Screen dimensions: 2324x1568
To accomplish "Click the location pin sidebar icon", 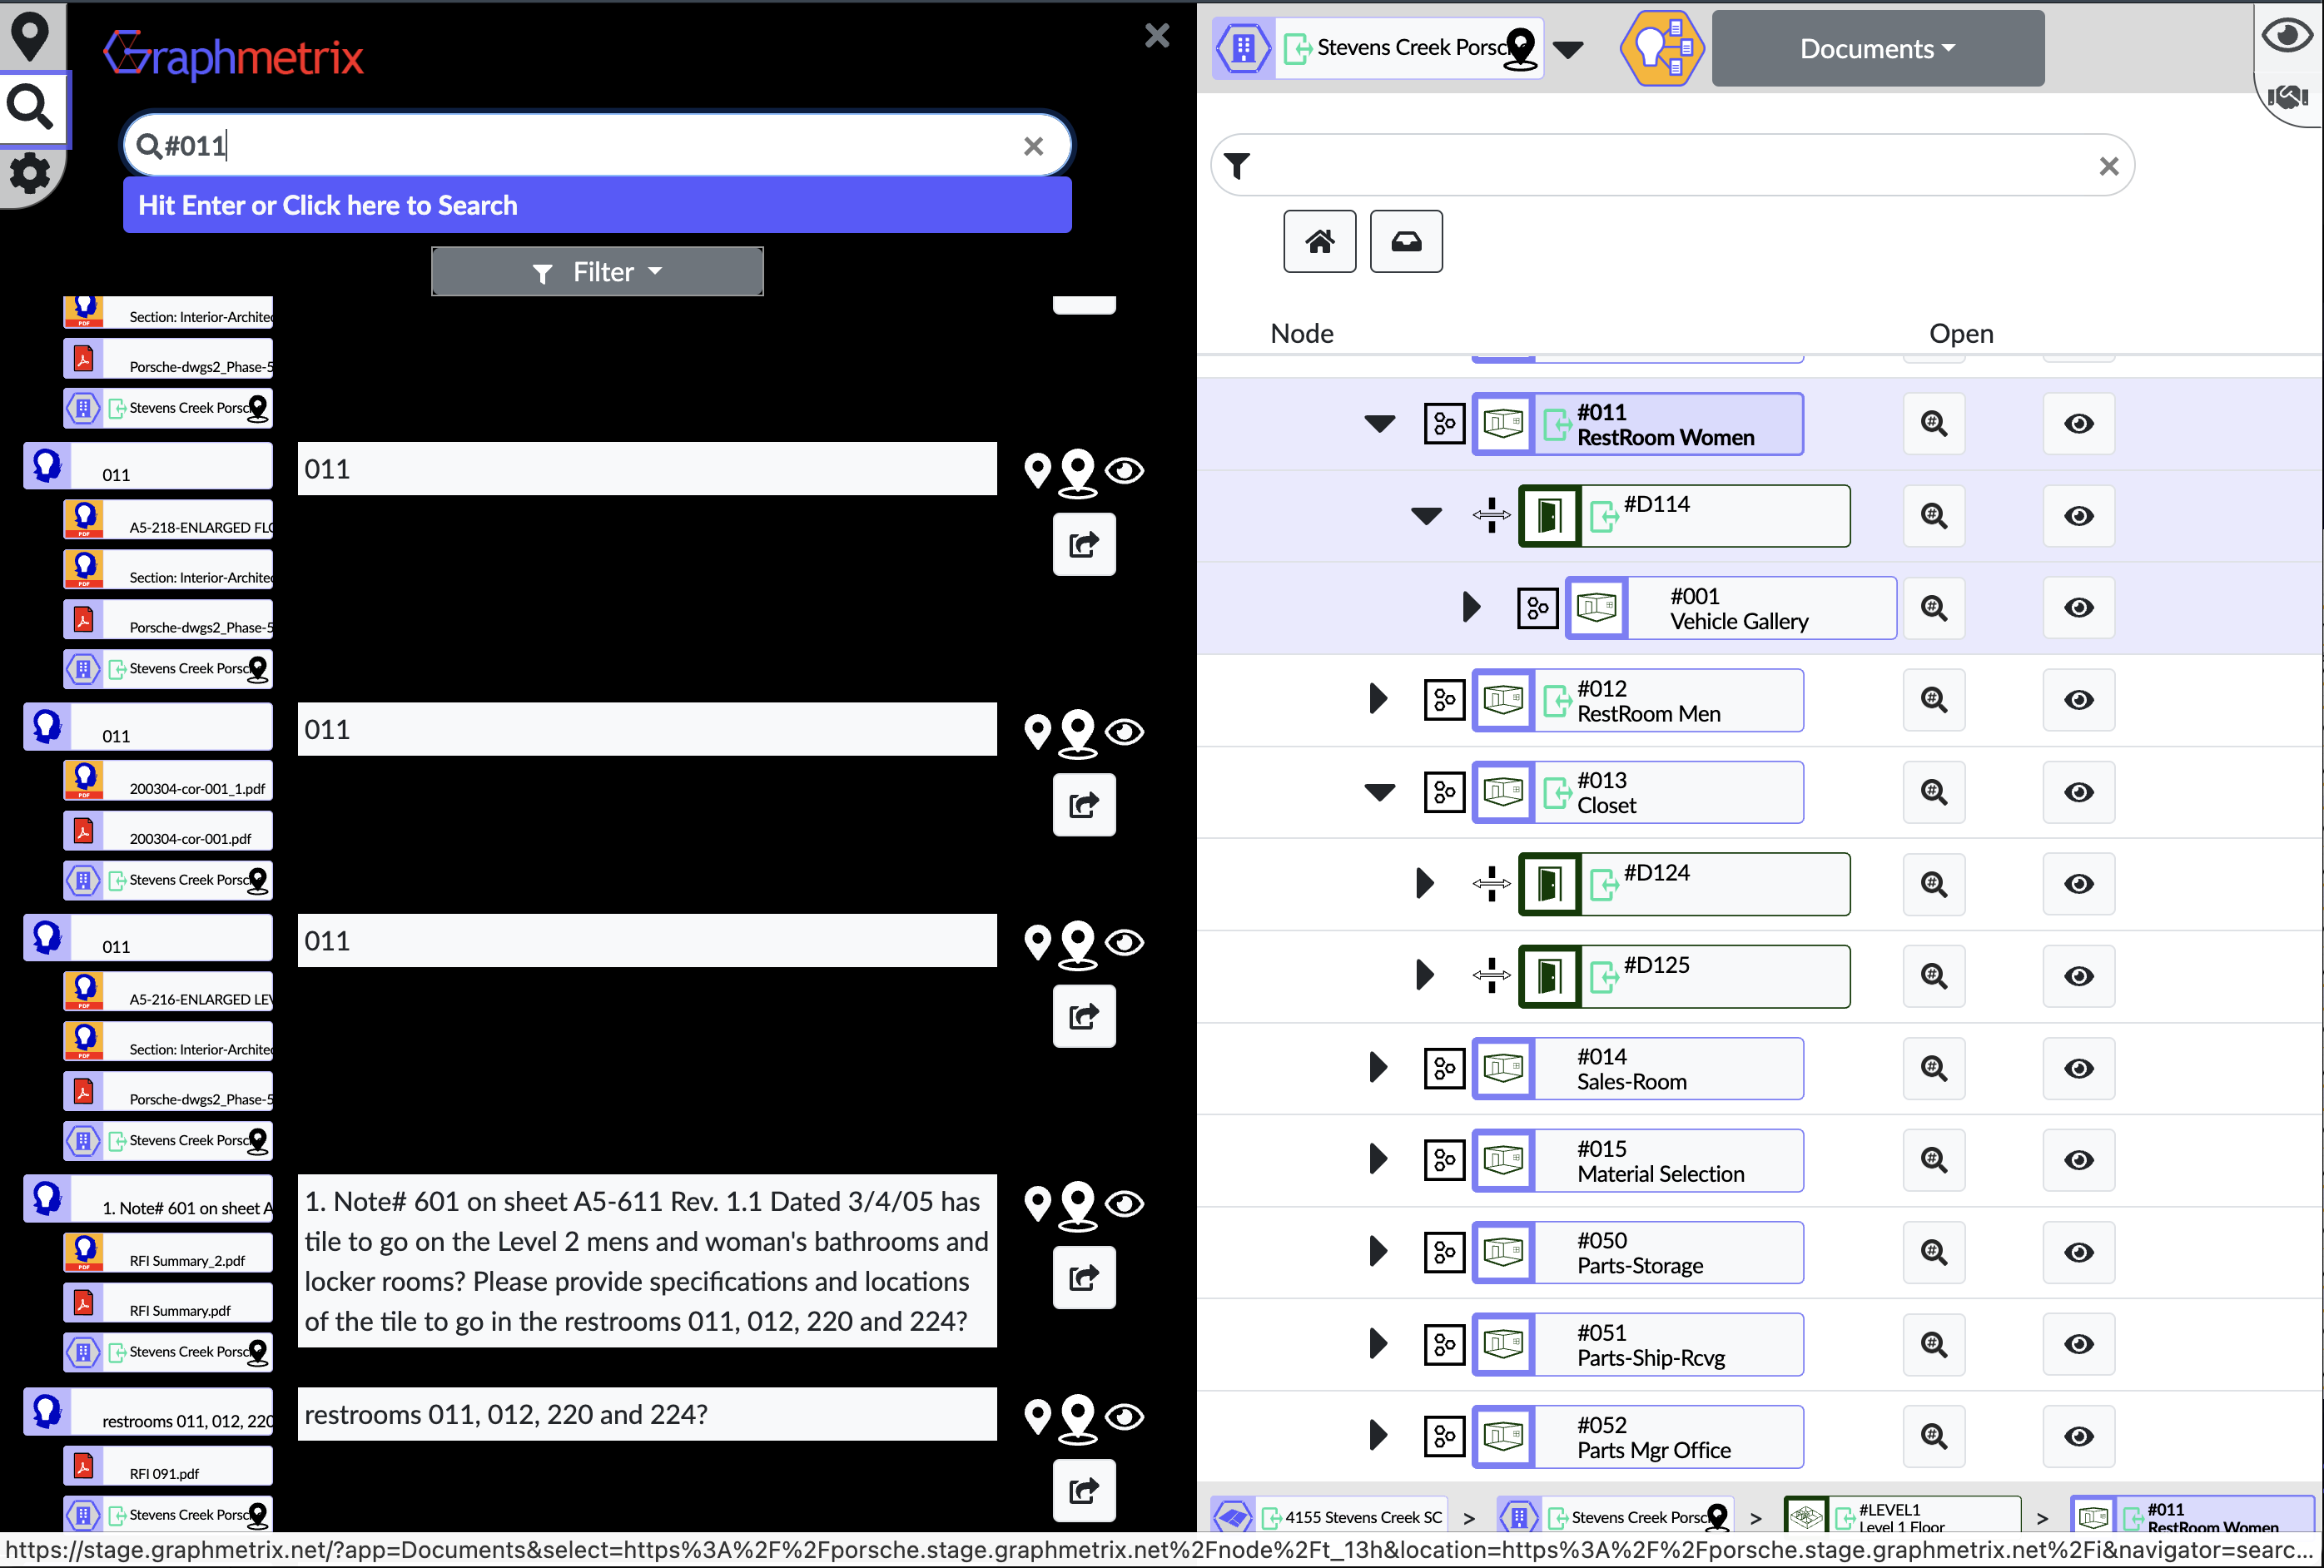I will tap(30, 36).
